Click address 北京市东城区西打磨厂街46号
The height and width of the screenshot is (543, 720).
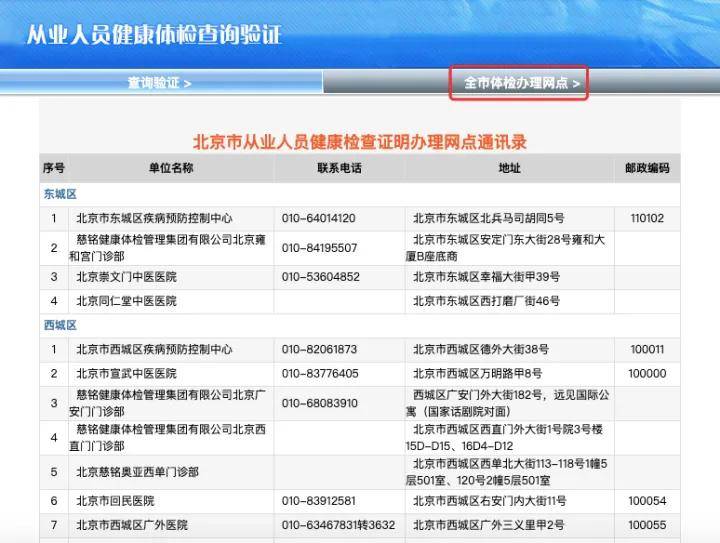coord(486,301)
